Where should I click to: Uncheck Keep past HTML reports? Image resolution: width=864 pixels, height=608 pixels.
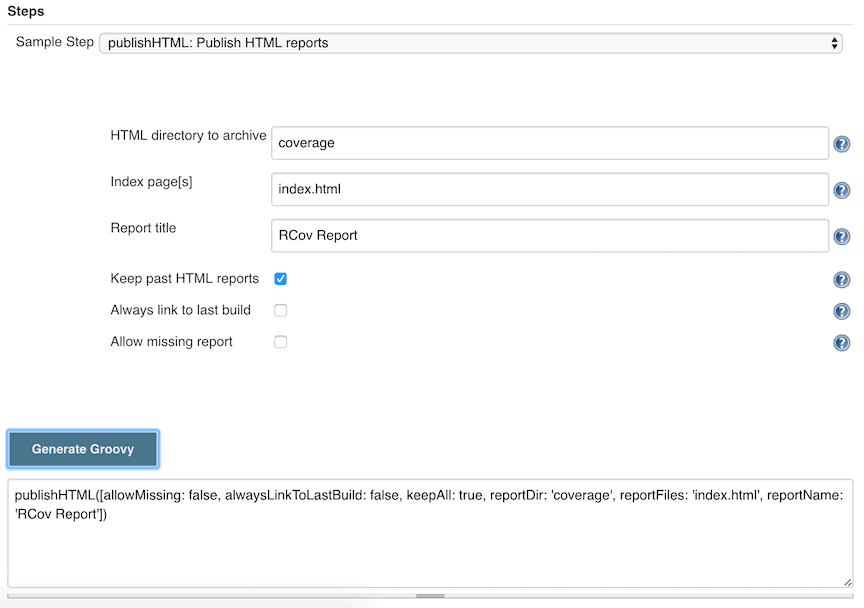coord(280,279)
